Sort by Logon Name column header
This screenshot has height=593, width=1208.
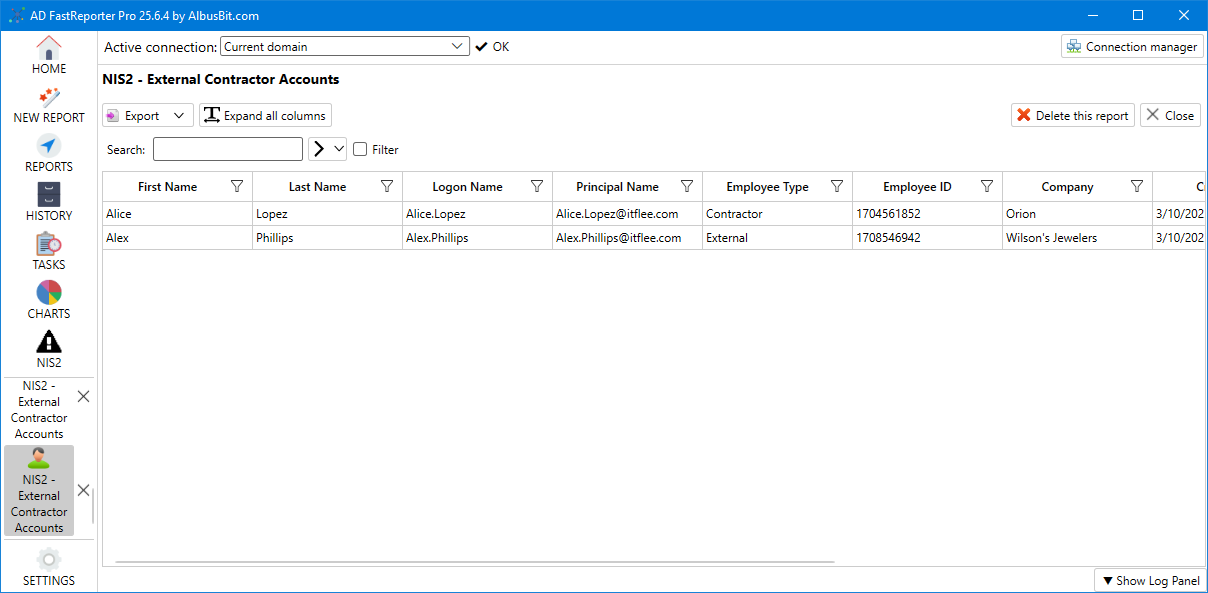(467, 187)
